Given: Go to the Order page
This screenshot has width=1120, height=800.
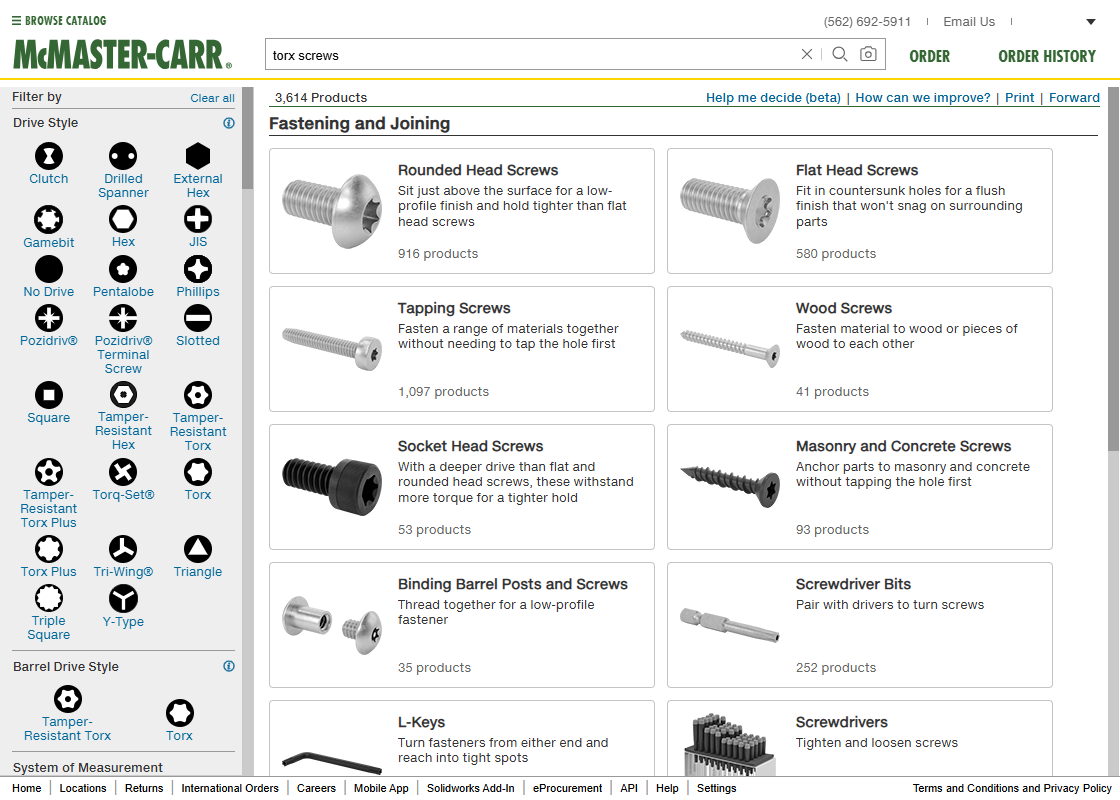Looking at the screenshot, I should (929, 56).
